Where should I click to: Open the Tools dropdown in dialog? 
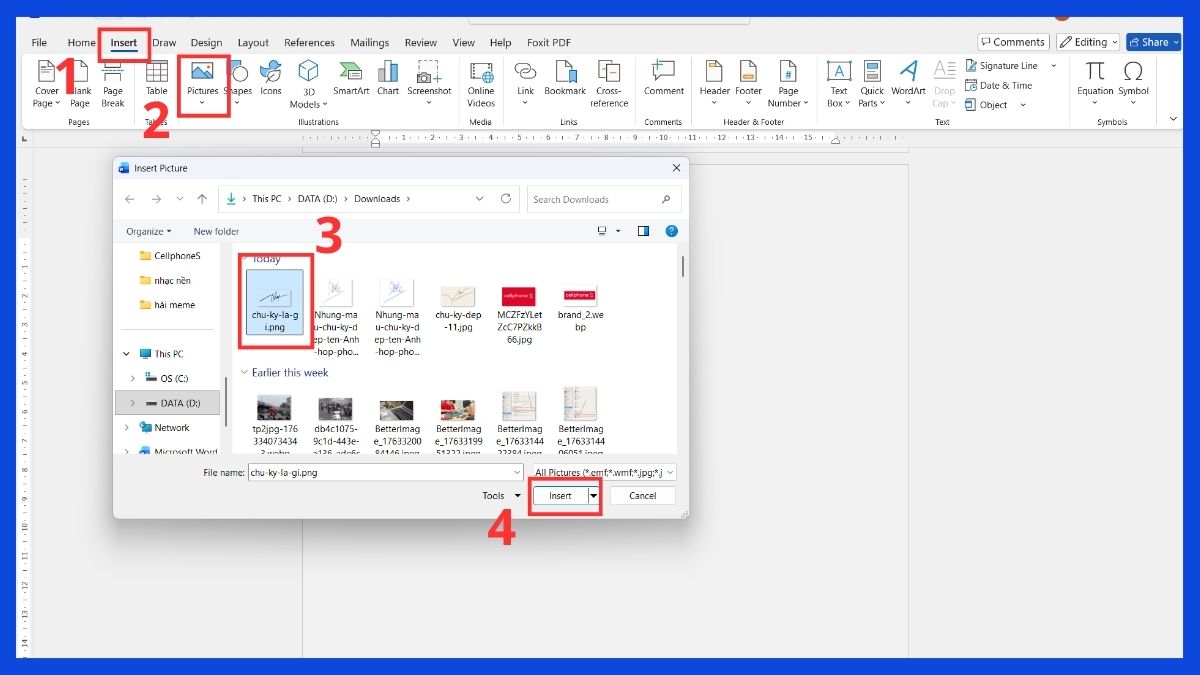(x=501, y=495)
